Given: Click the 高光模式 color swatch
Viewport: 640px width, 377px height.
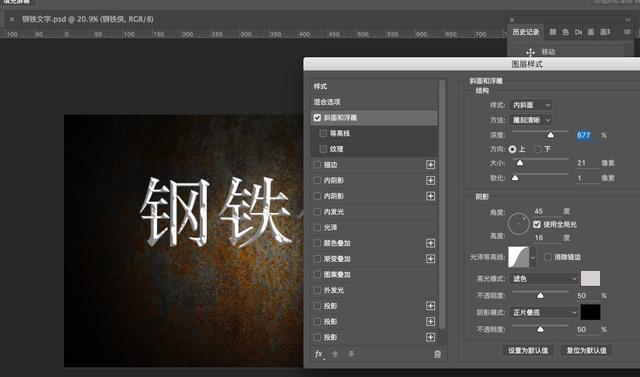Looking at the screenshot, I should (x=590, y=278).
